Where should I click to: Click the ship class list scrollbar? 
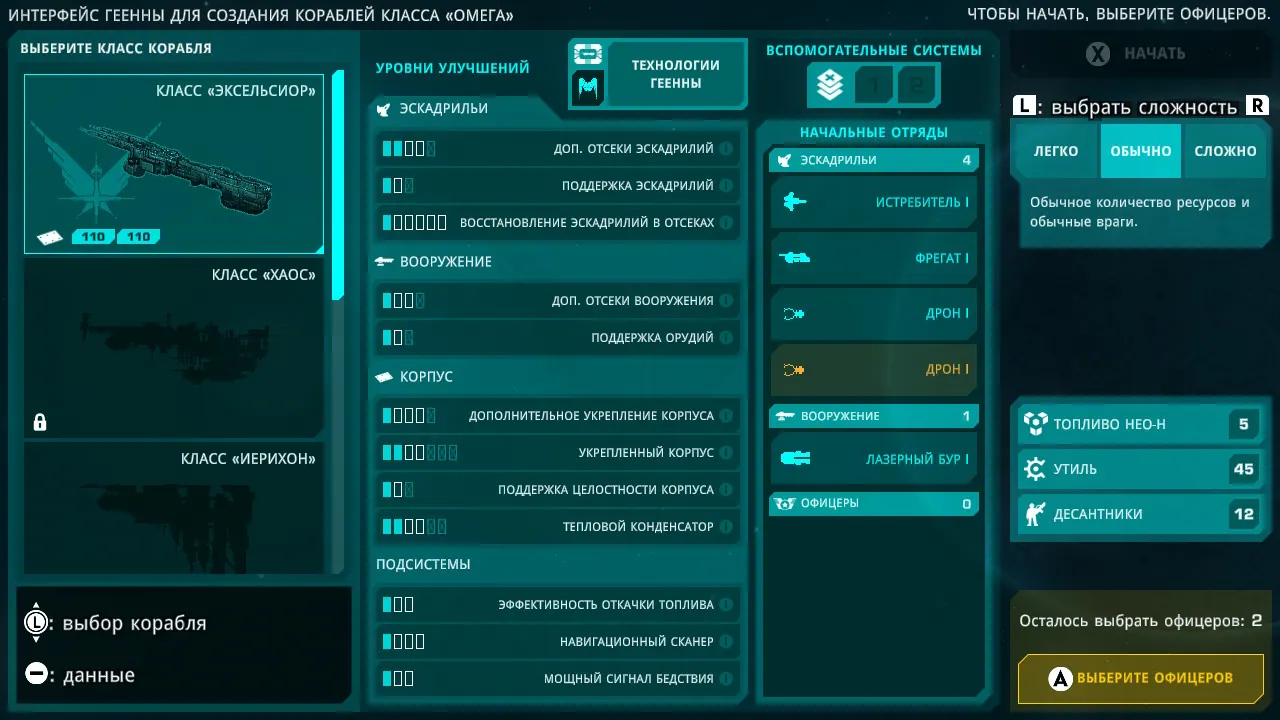point(338,184)
